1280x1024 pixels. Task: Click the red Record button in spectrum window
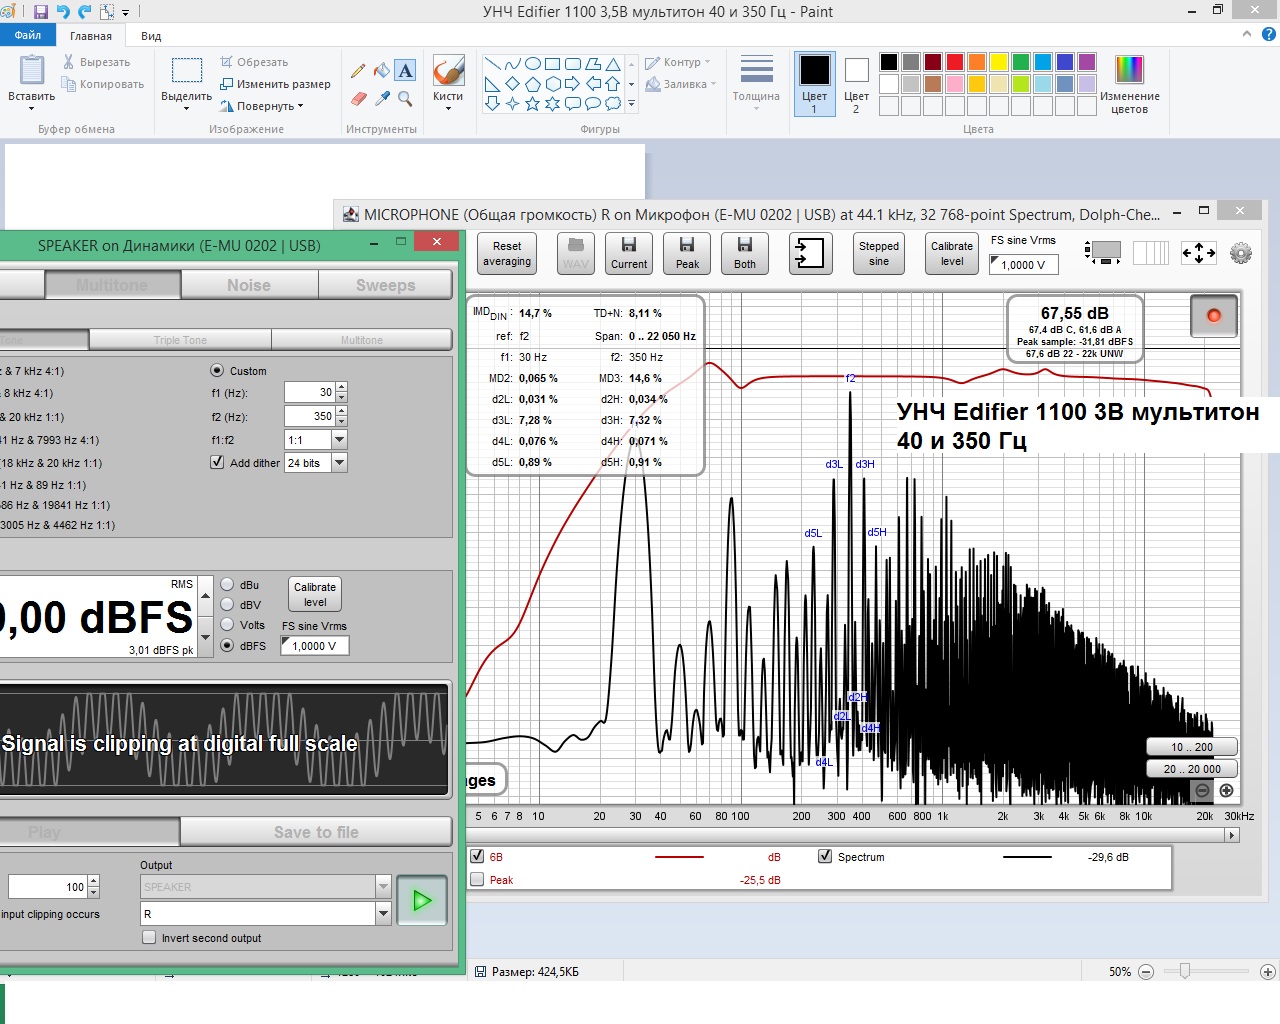[x=1214, y=316]
